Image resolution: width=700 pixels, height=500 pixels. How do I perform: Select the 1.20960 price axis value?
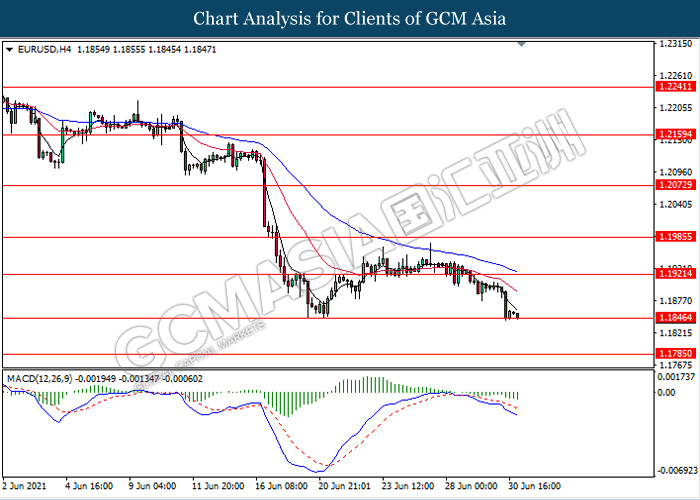coord(675,172)
